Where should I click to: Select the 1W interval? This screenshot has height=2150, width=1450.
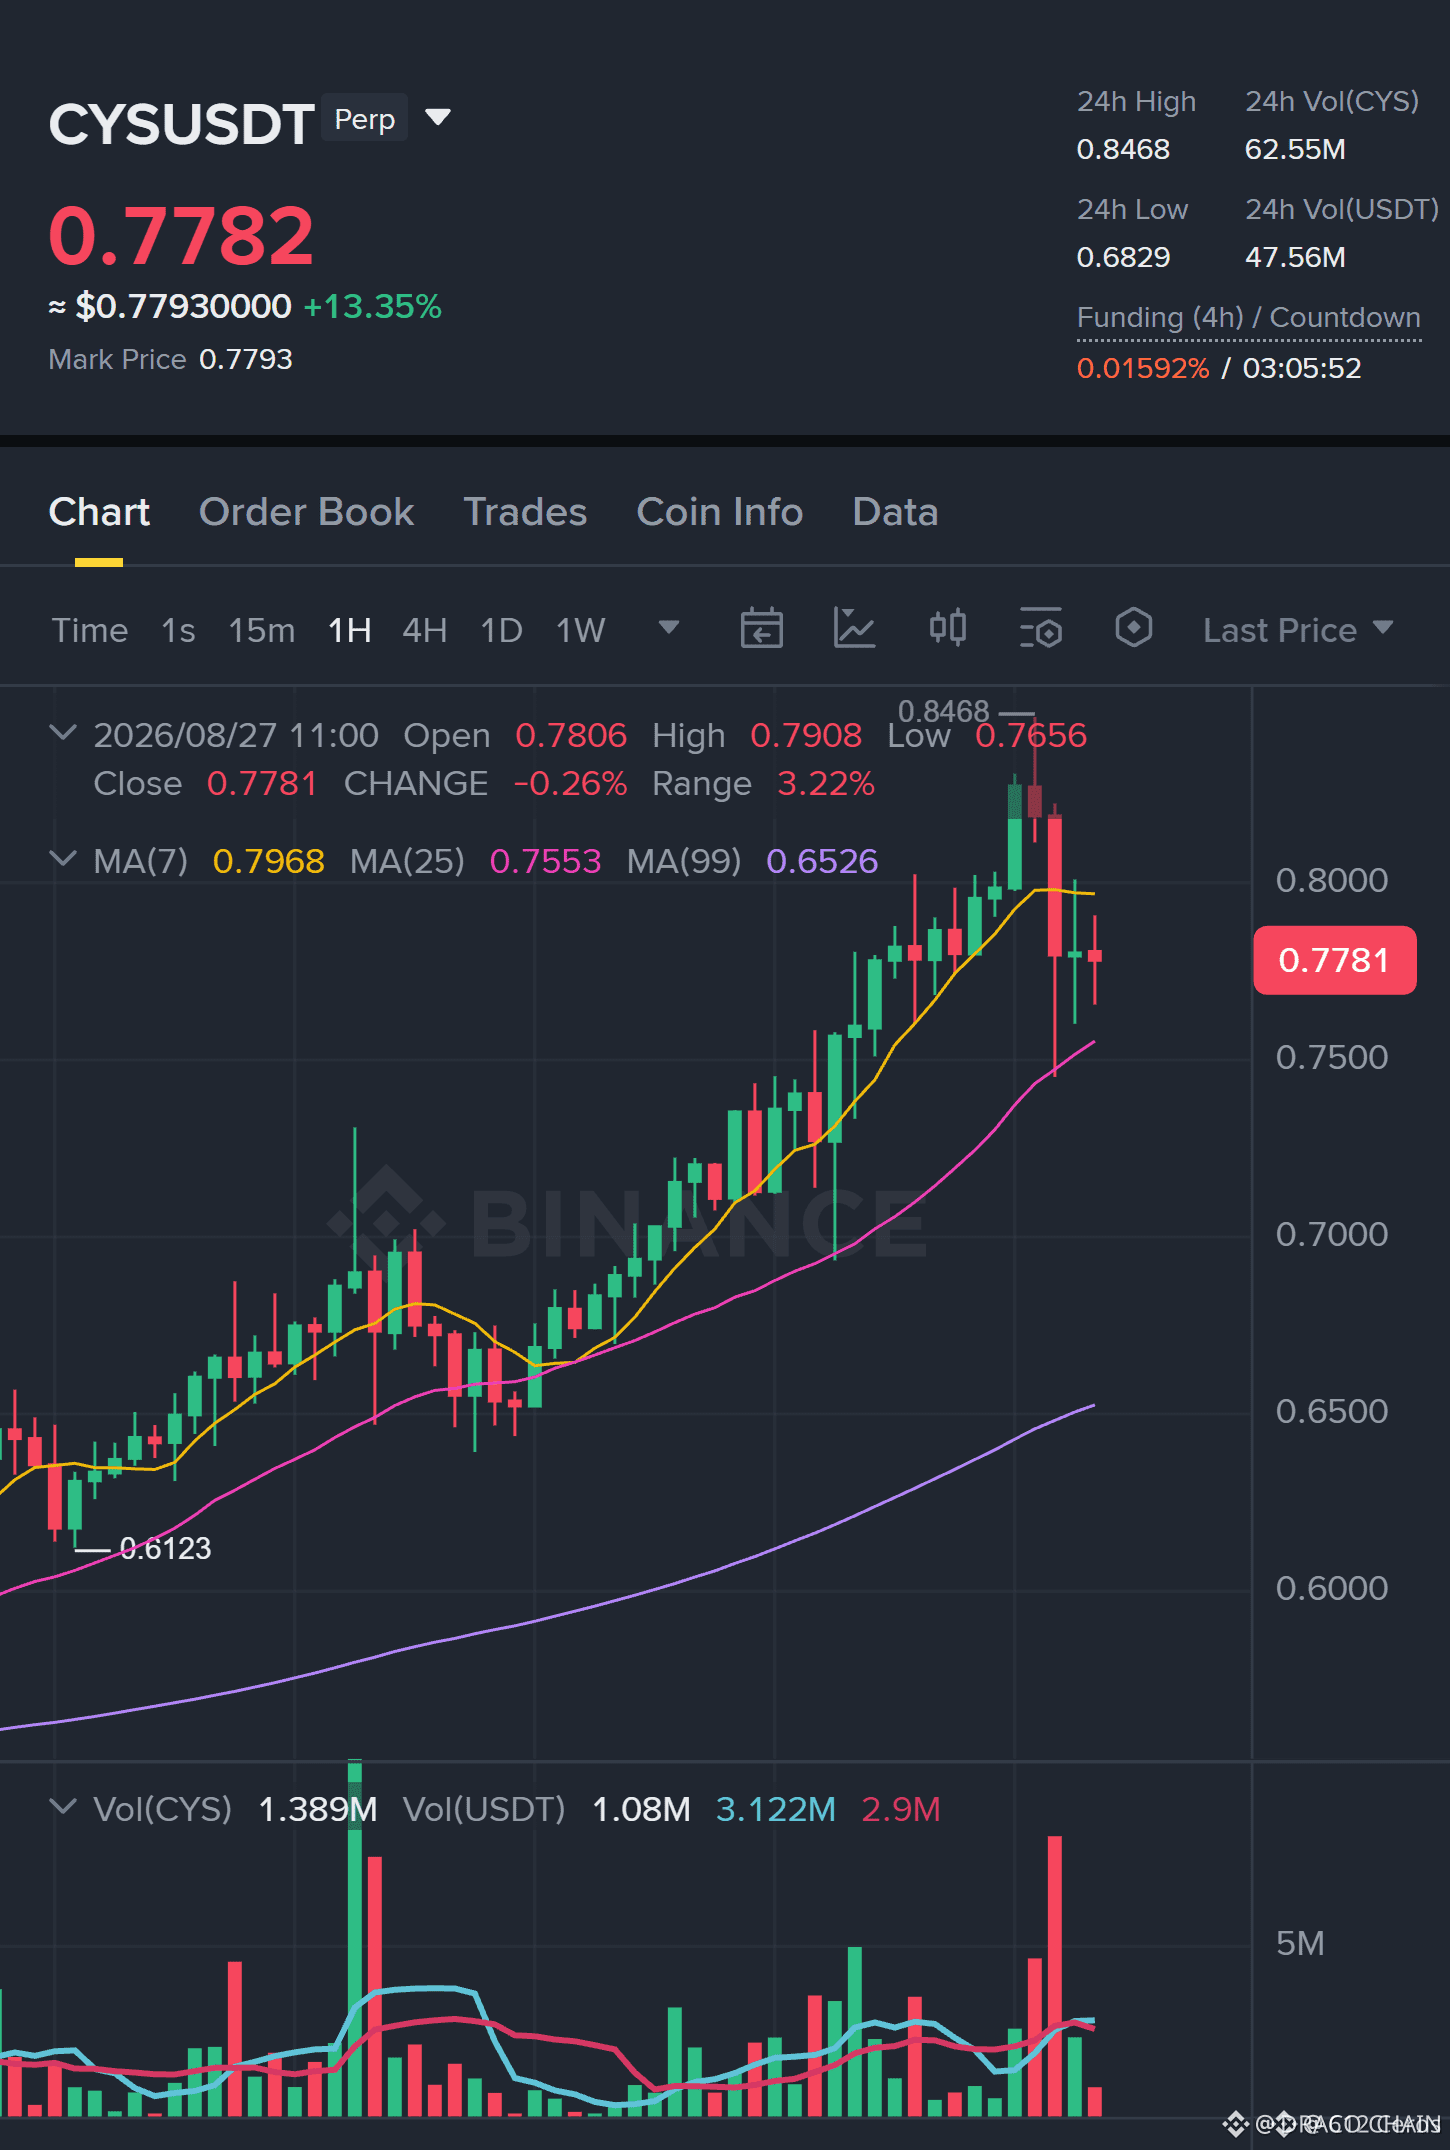coord(580,630)
